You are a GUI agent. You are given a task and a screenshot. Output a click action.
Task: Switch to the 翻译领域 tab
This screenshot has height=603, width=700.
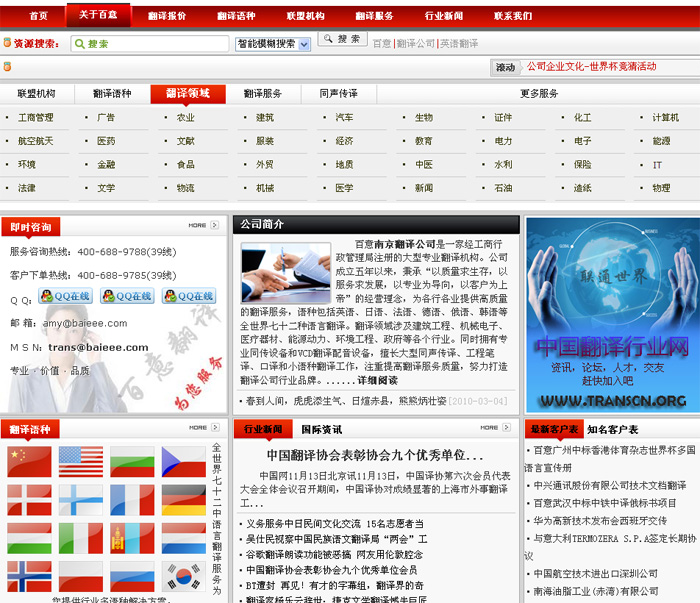click(188, 93)
